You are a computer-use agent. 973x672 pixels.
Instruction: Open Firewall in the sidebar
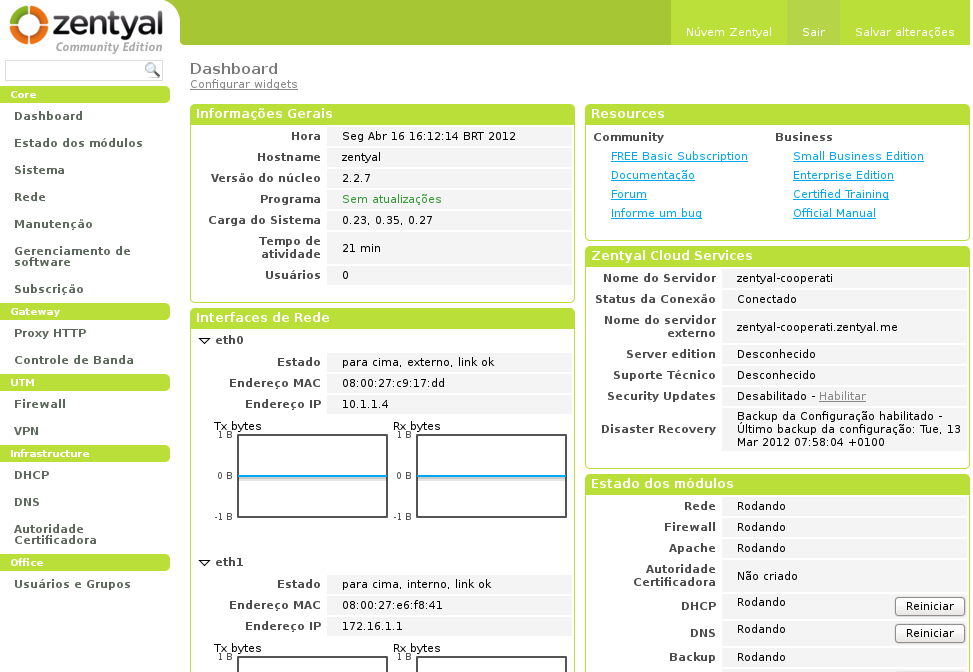coord(40,404)
